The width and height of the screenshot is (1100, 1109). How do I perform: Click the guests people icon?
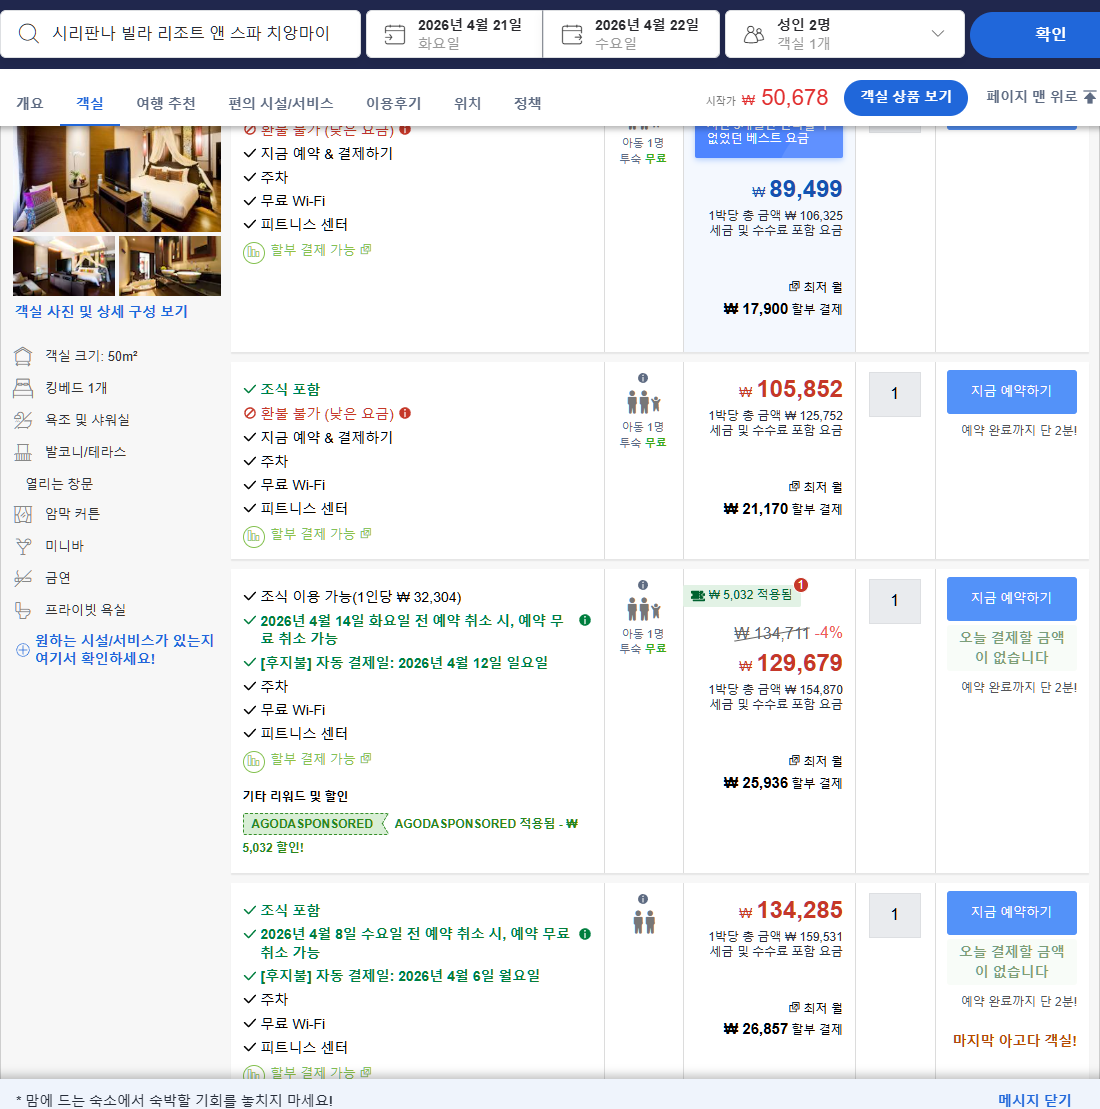pyautogui.click(x=754, y=34)
